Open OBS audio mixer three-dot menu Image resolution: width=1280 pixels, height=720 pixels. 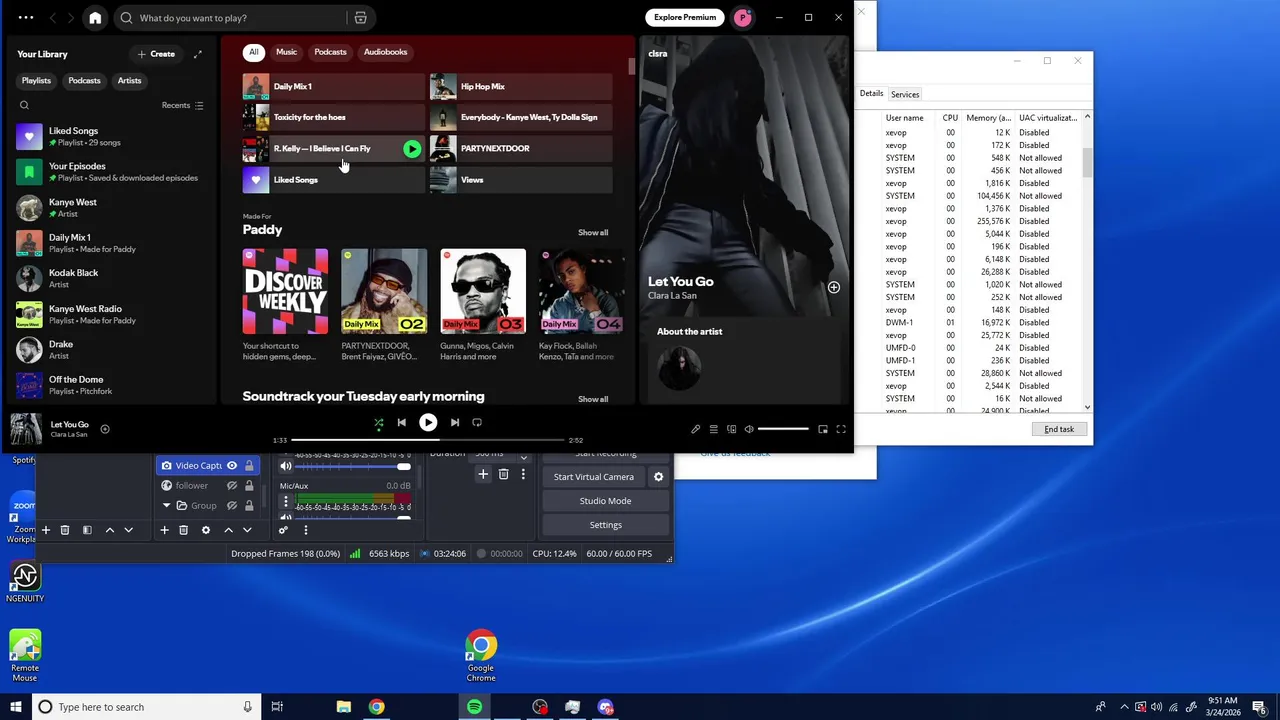pos(305,530)
